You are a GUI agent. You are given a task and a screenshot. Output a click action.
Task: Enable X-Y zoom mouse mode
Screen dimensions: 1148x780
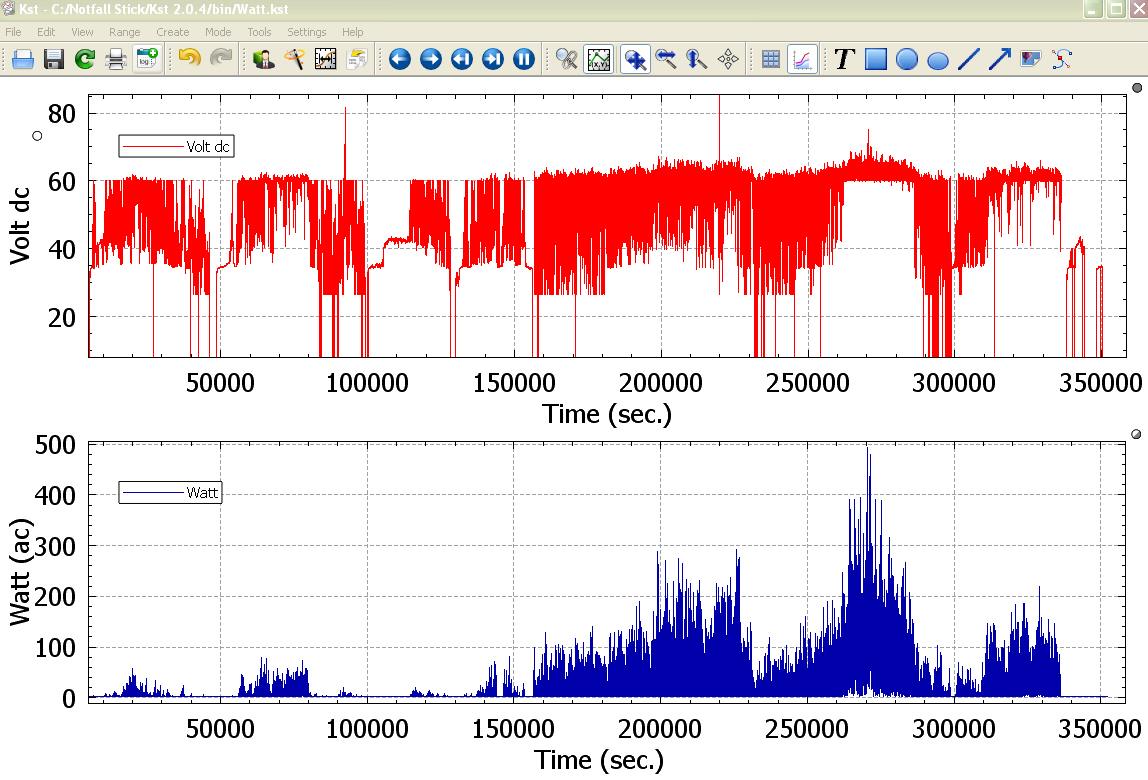click(x=634, y=59)
